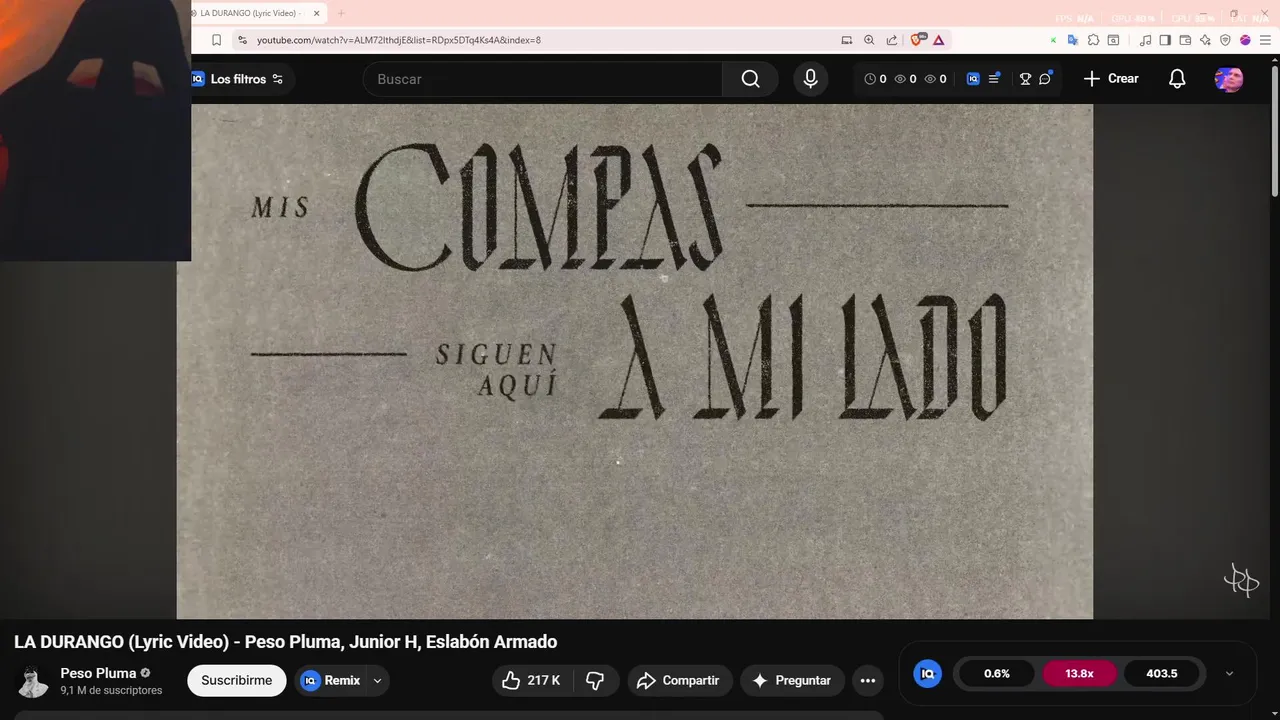Open Peso Pluma channel avatar

(x=33, y=681)
